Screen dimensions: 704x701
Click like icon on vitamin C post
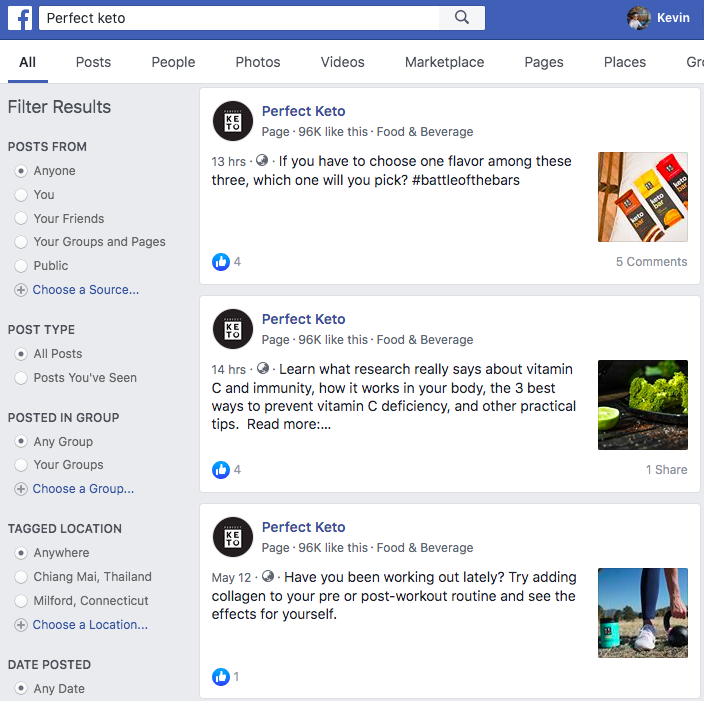tap(220, 470)
